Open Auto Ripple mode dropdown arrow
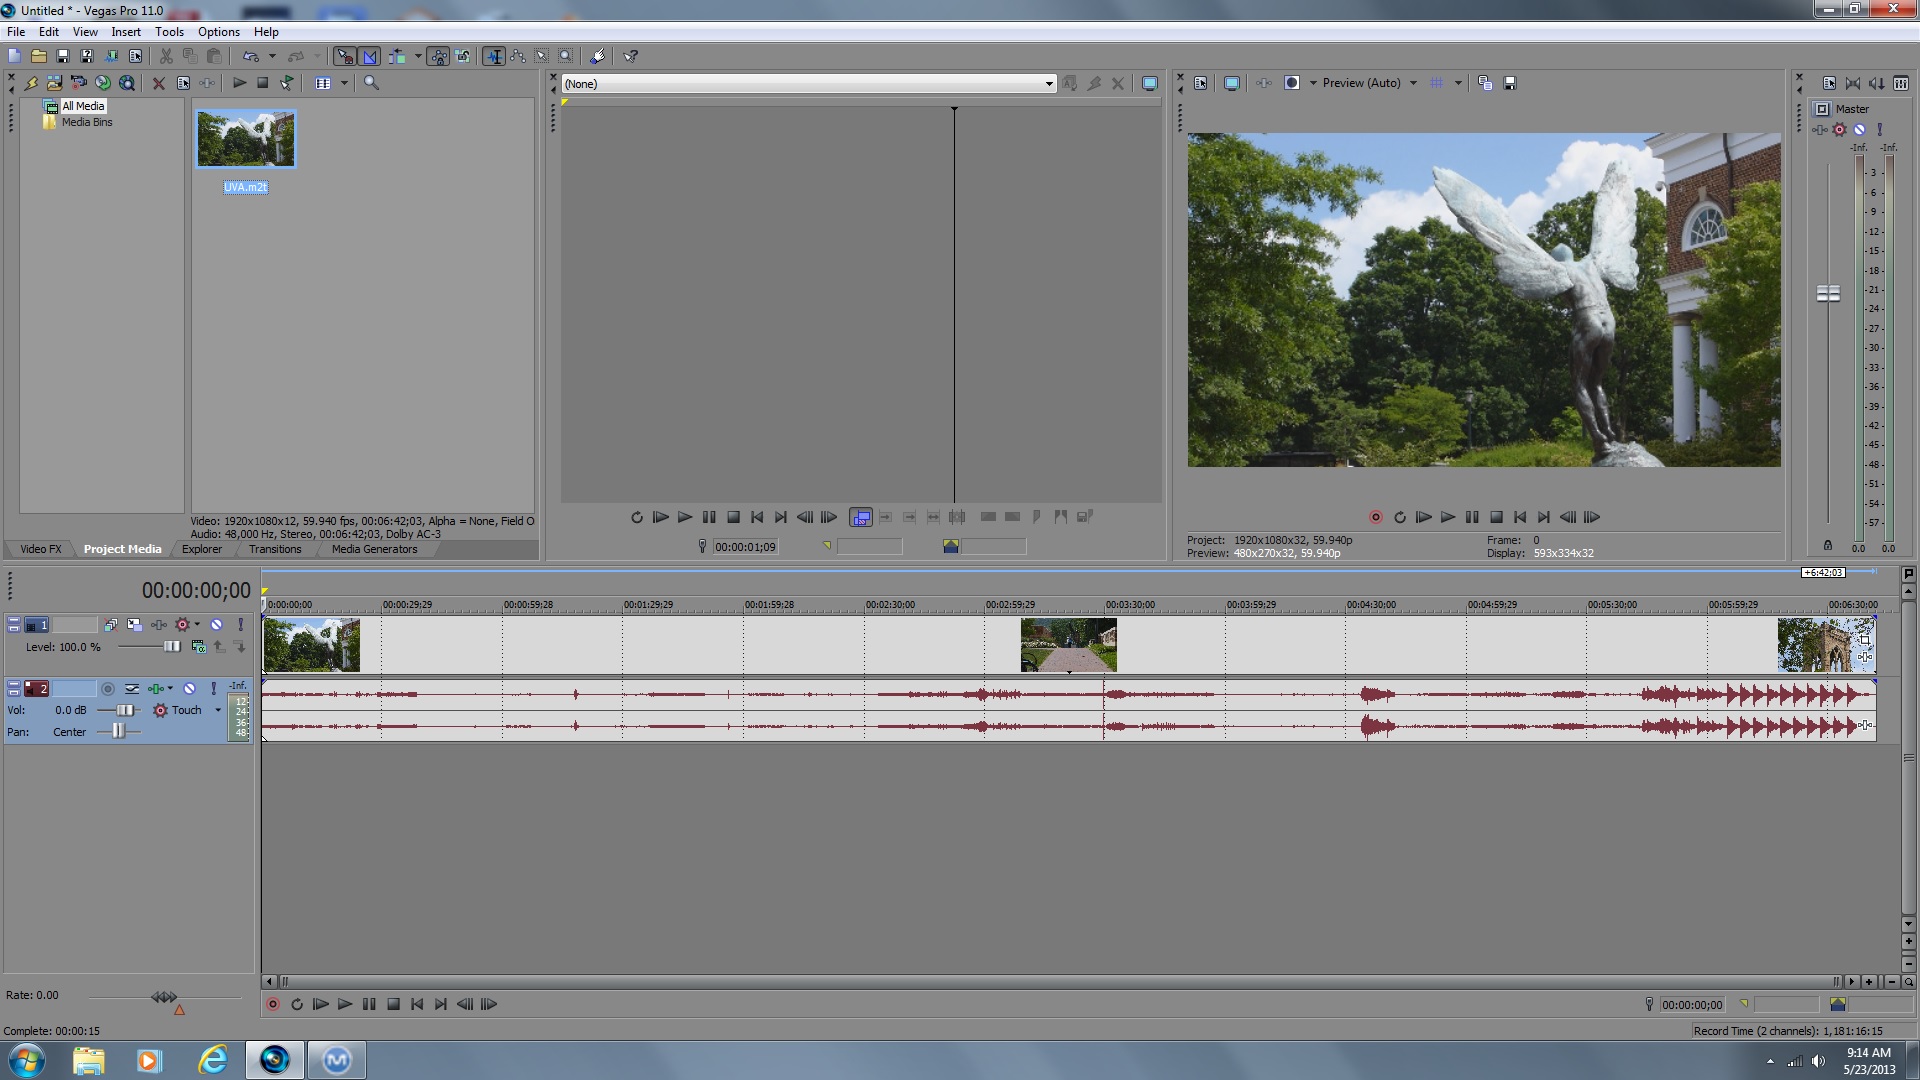Image resolution: width=1920 pixels, height=1080 pixels. click(x=418, y=56)
